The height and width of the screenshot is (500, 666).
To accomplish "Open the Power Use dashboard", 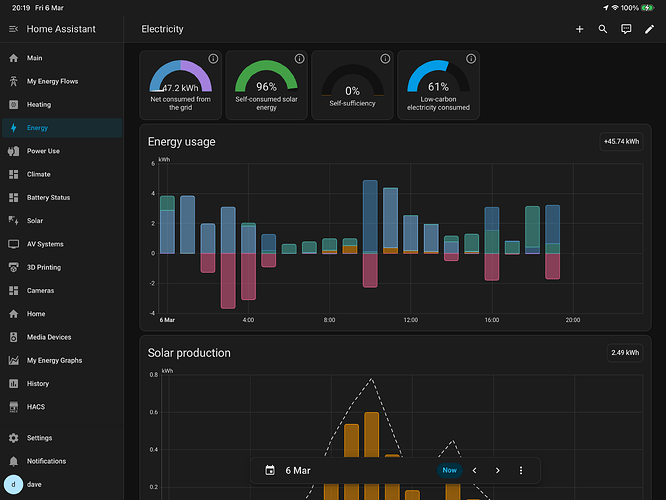I will tap(62, 151).
